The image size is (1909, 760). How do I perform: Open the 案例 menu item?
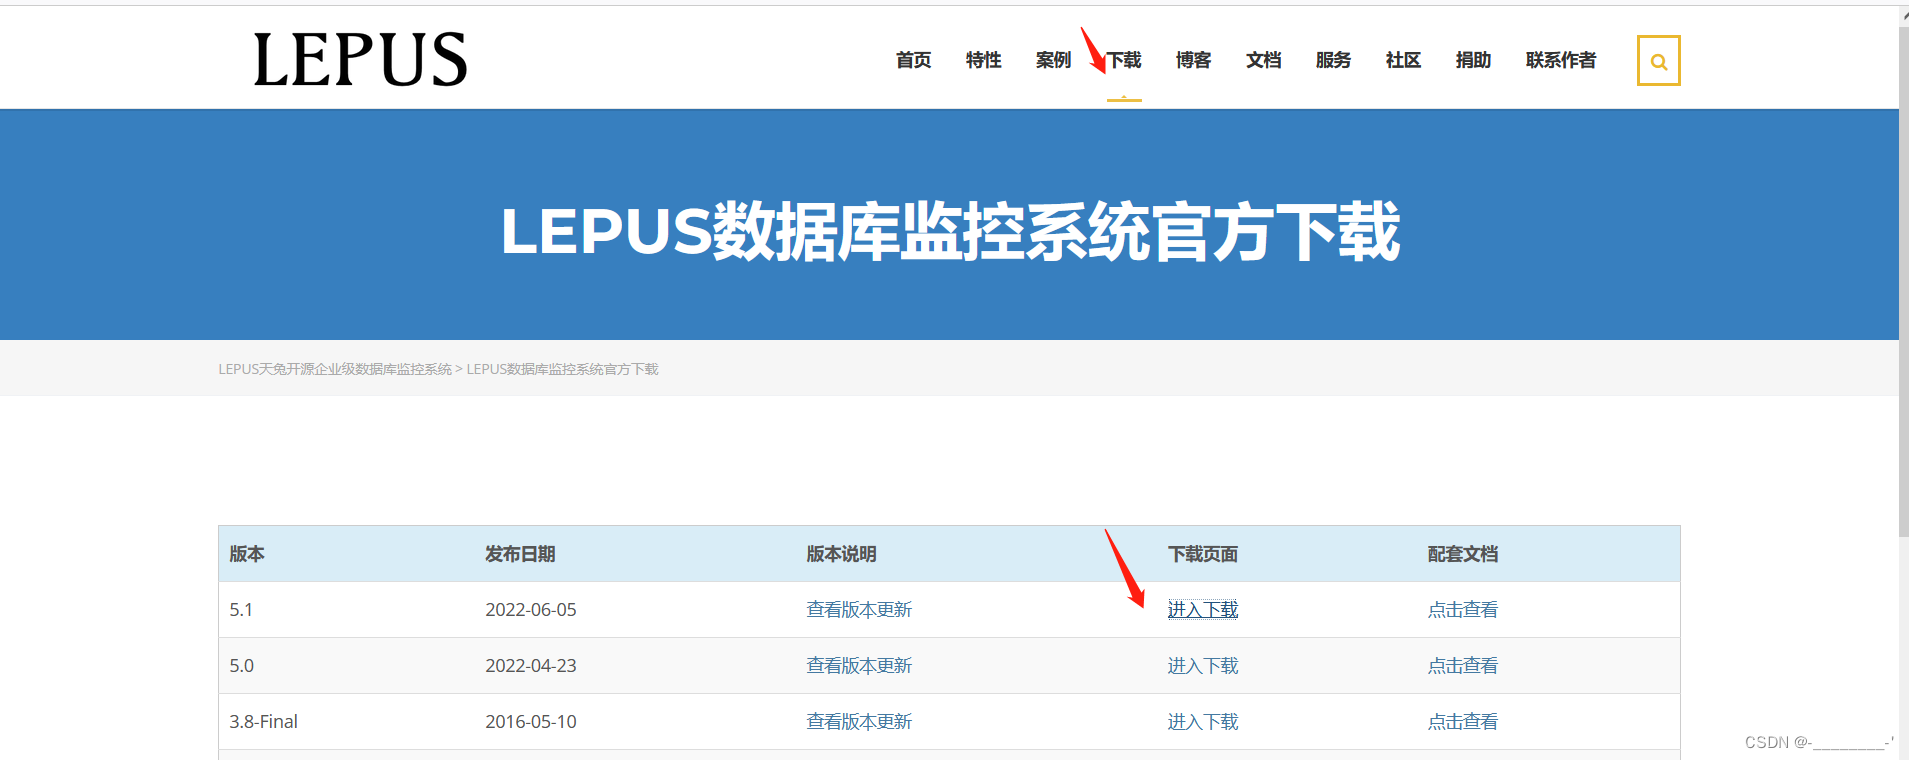(x=1053, y=60)
